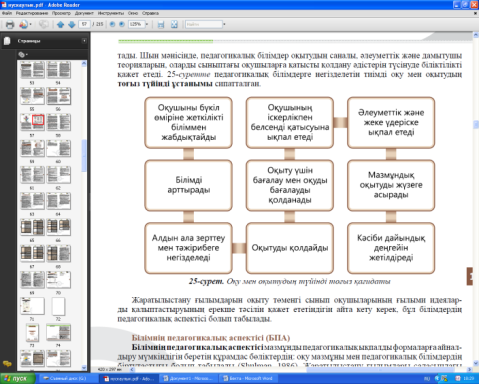
Task: Open the Просмотр menu
Action: (x=61, y=13)
